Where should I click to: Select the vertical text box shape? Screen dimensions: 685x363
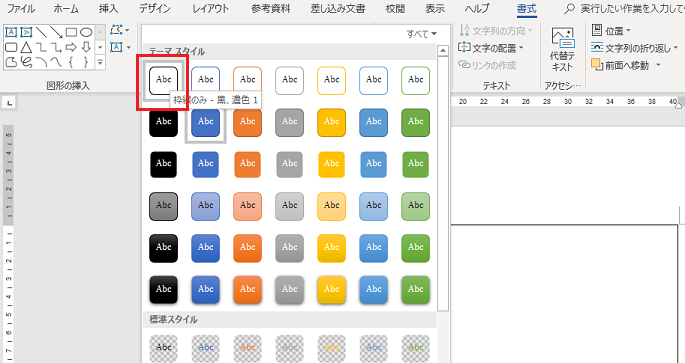coord(26,32)
